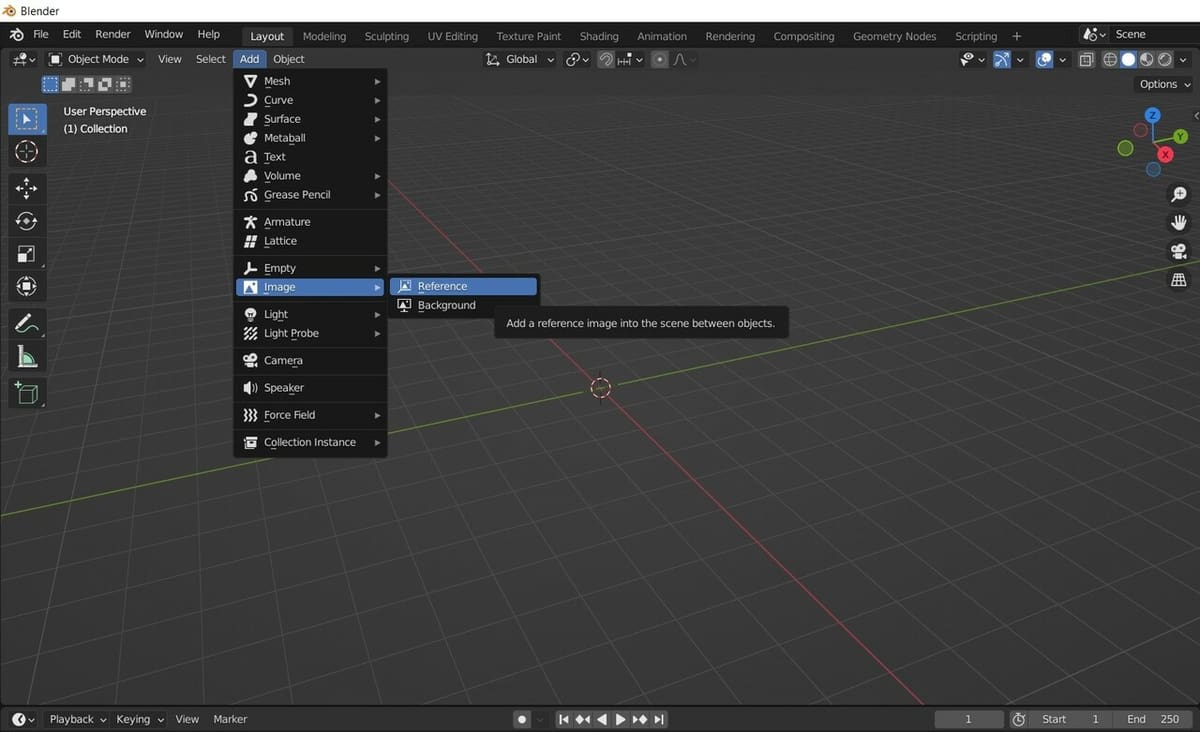
Task: Open the shading options dropdown arrow
Action: [1182, 60]
